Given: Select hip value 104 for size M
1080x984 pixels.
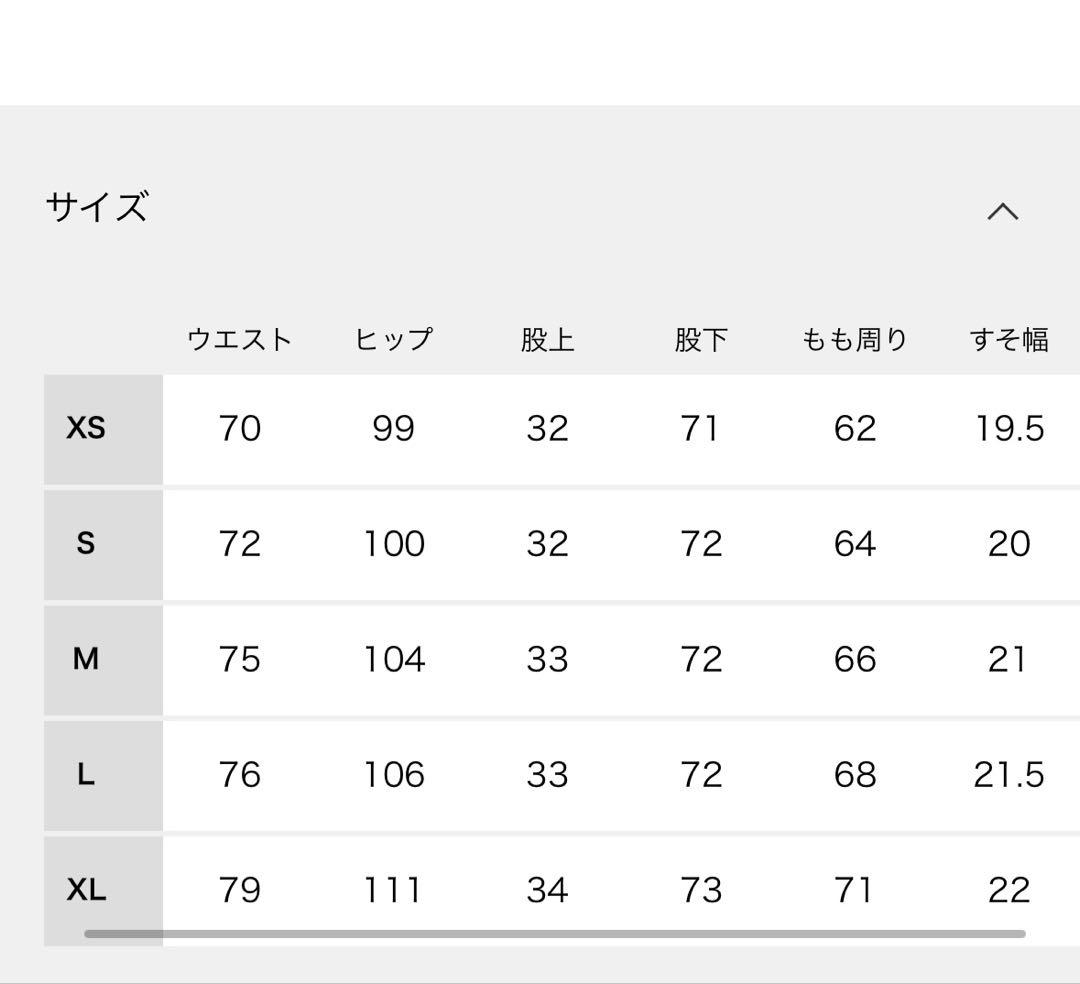Looking at the screenshot, I should coord(395,658).
